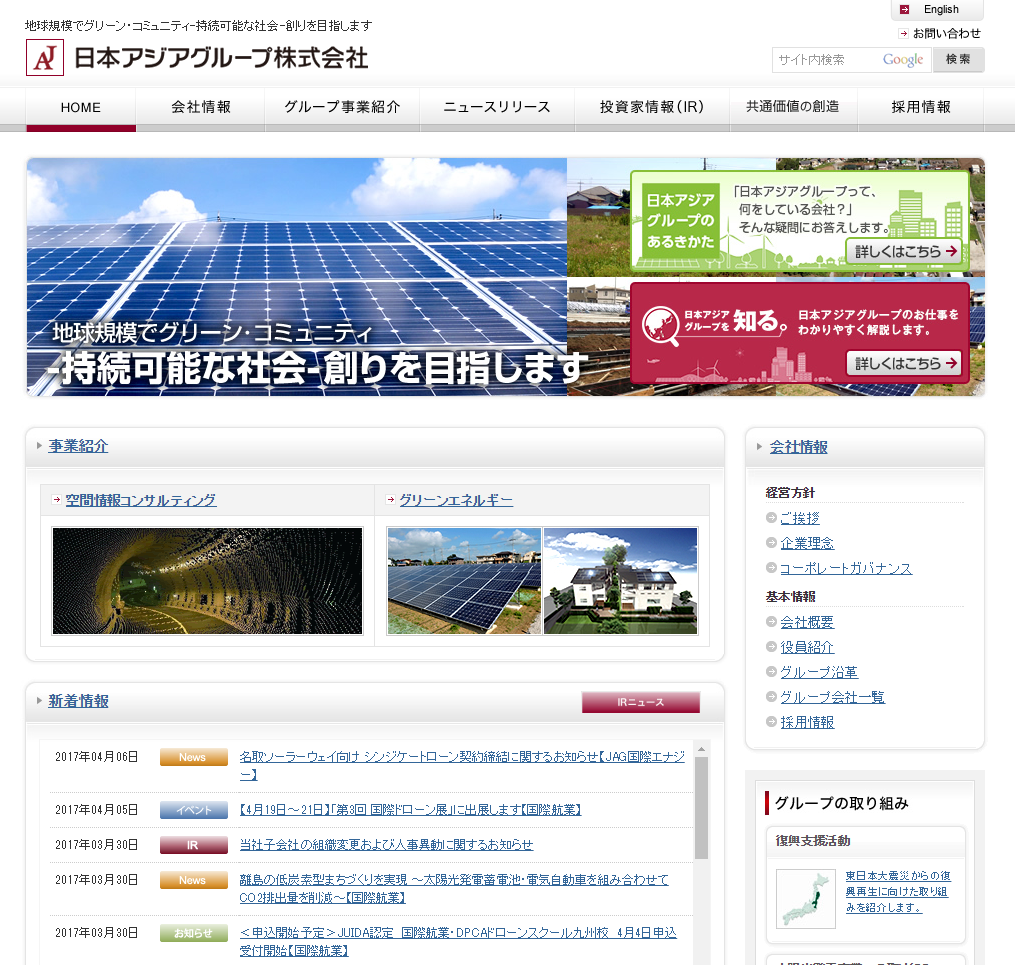Image resolution: width=1015 pixels, height=965 pixels.
Task: Open the 役員紹介 link
Action: point(807,647)
